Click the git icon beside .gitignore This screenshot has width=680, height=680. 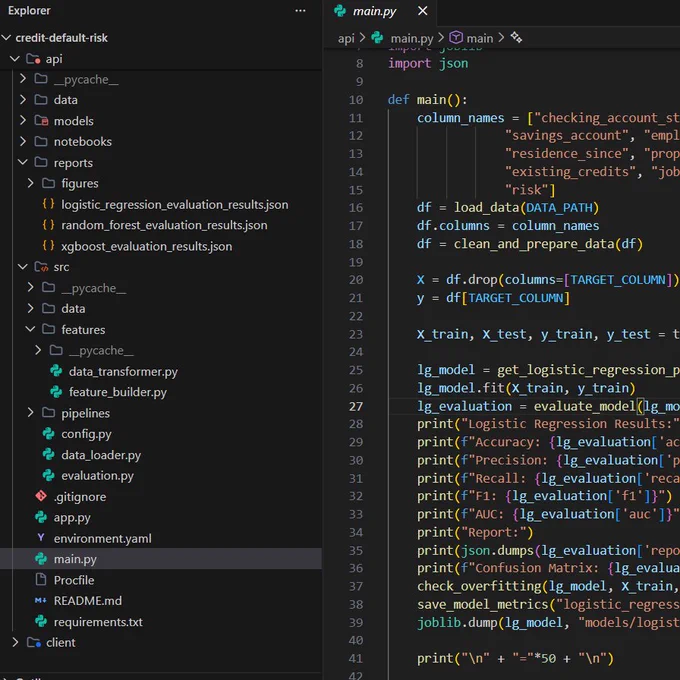pyautogui.click(x=41, y=496)
